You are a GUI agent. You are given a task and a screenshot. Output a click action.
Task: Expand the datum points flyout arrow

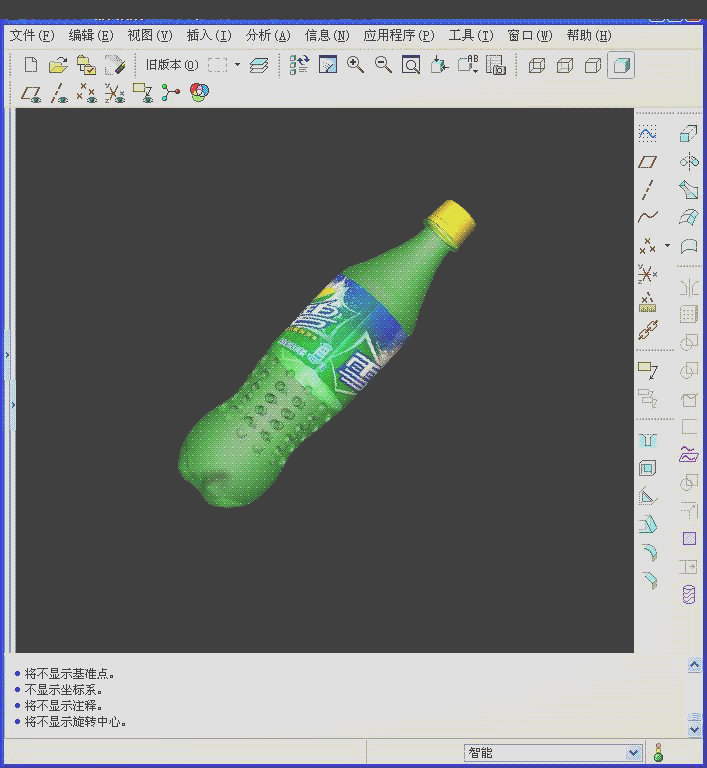pyautogui.click(x=667, y=245)
